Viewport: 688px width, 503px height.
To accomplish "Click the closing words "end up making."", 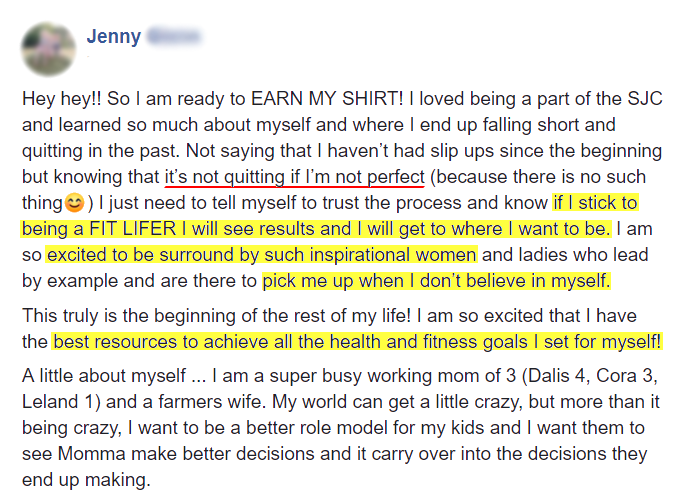I will pos(86,480).
